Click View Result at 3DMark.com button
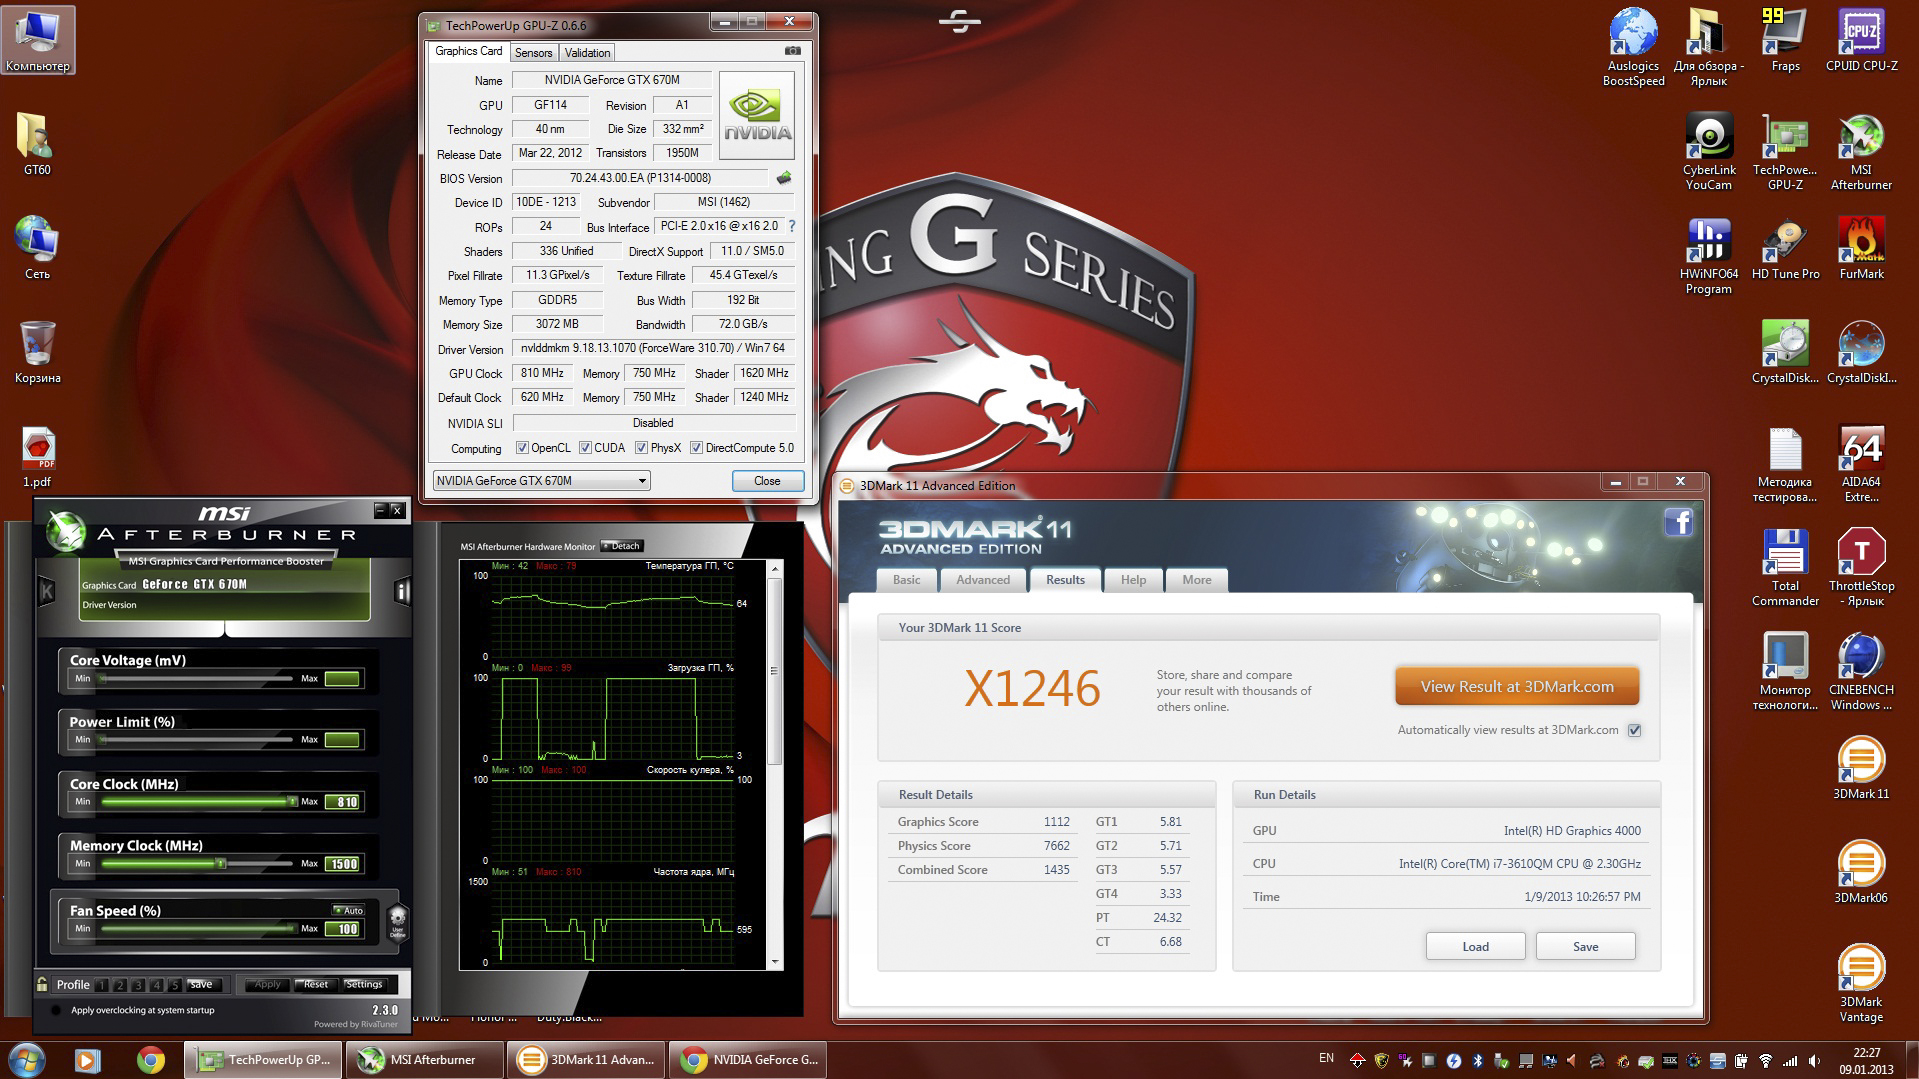 pyautogui.click(x=1517, y=687)
